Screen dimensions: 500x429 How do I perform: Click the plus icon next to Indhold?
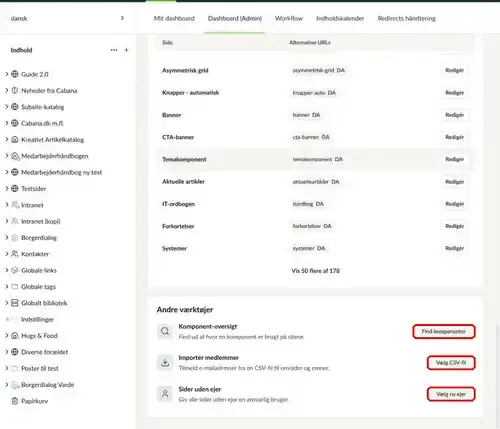pyautogui.click(x=126, y=50)
